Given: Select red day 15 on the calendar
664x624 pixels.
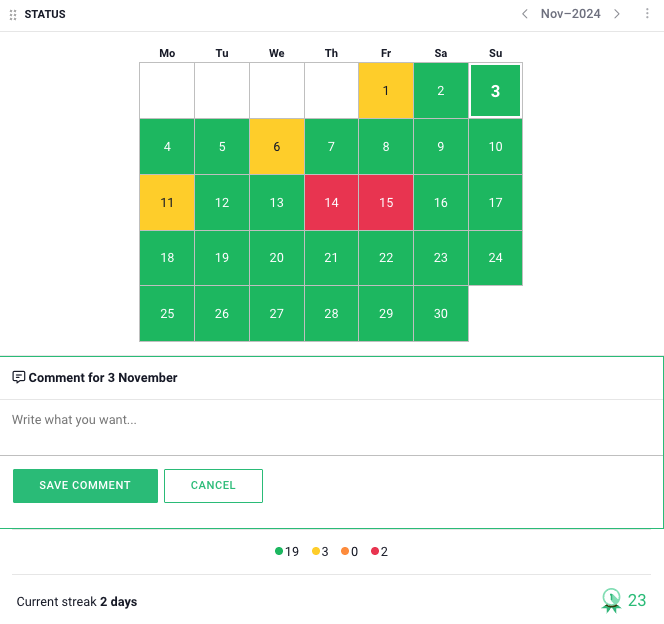Looking at the screenshot, I should [x=386, y=203].
